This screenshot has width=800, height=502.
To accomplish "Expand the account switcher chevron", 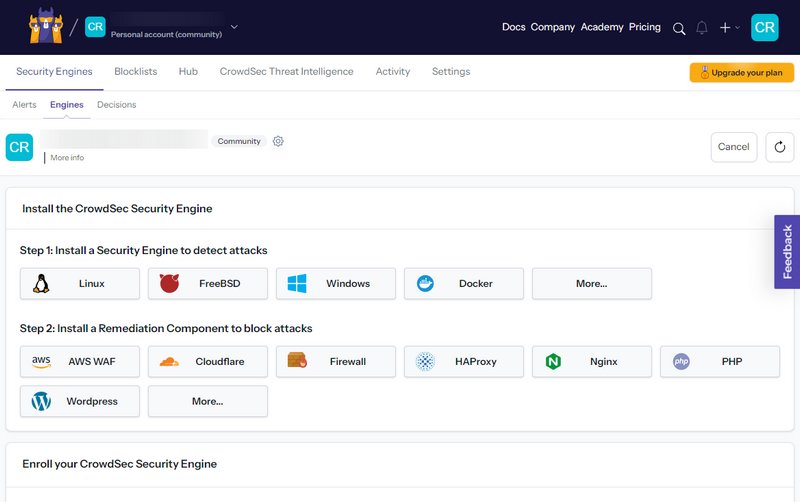I will tap(234, 27).
